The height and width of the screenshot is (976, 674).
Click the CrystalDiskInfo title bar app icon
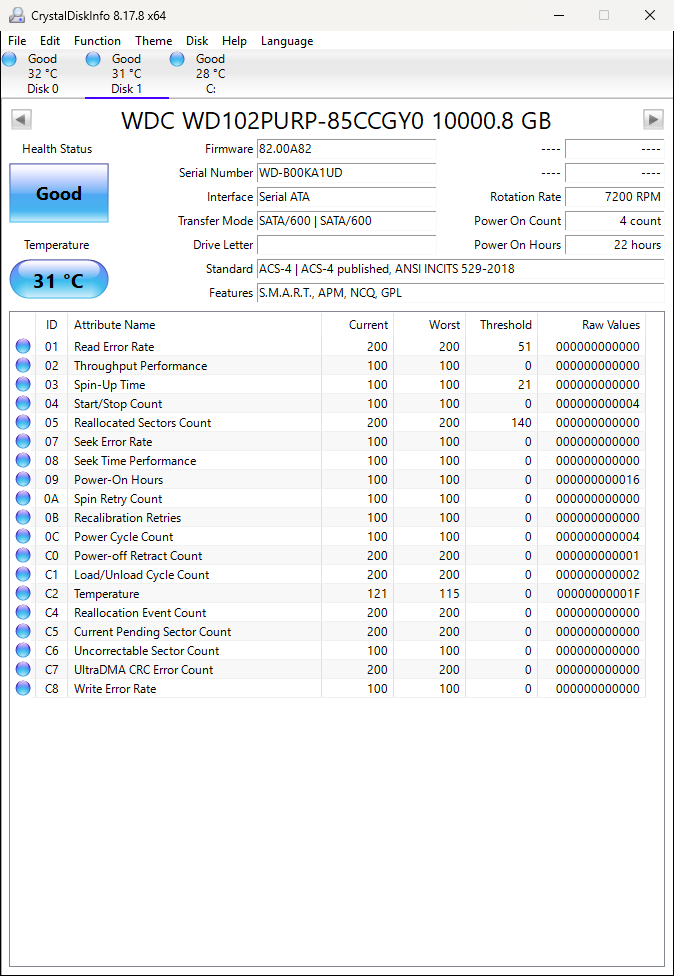point(17,15)
